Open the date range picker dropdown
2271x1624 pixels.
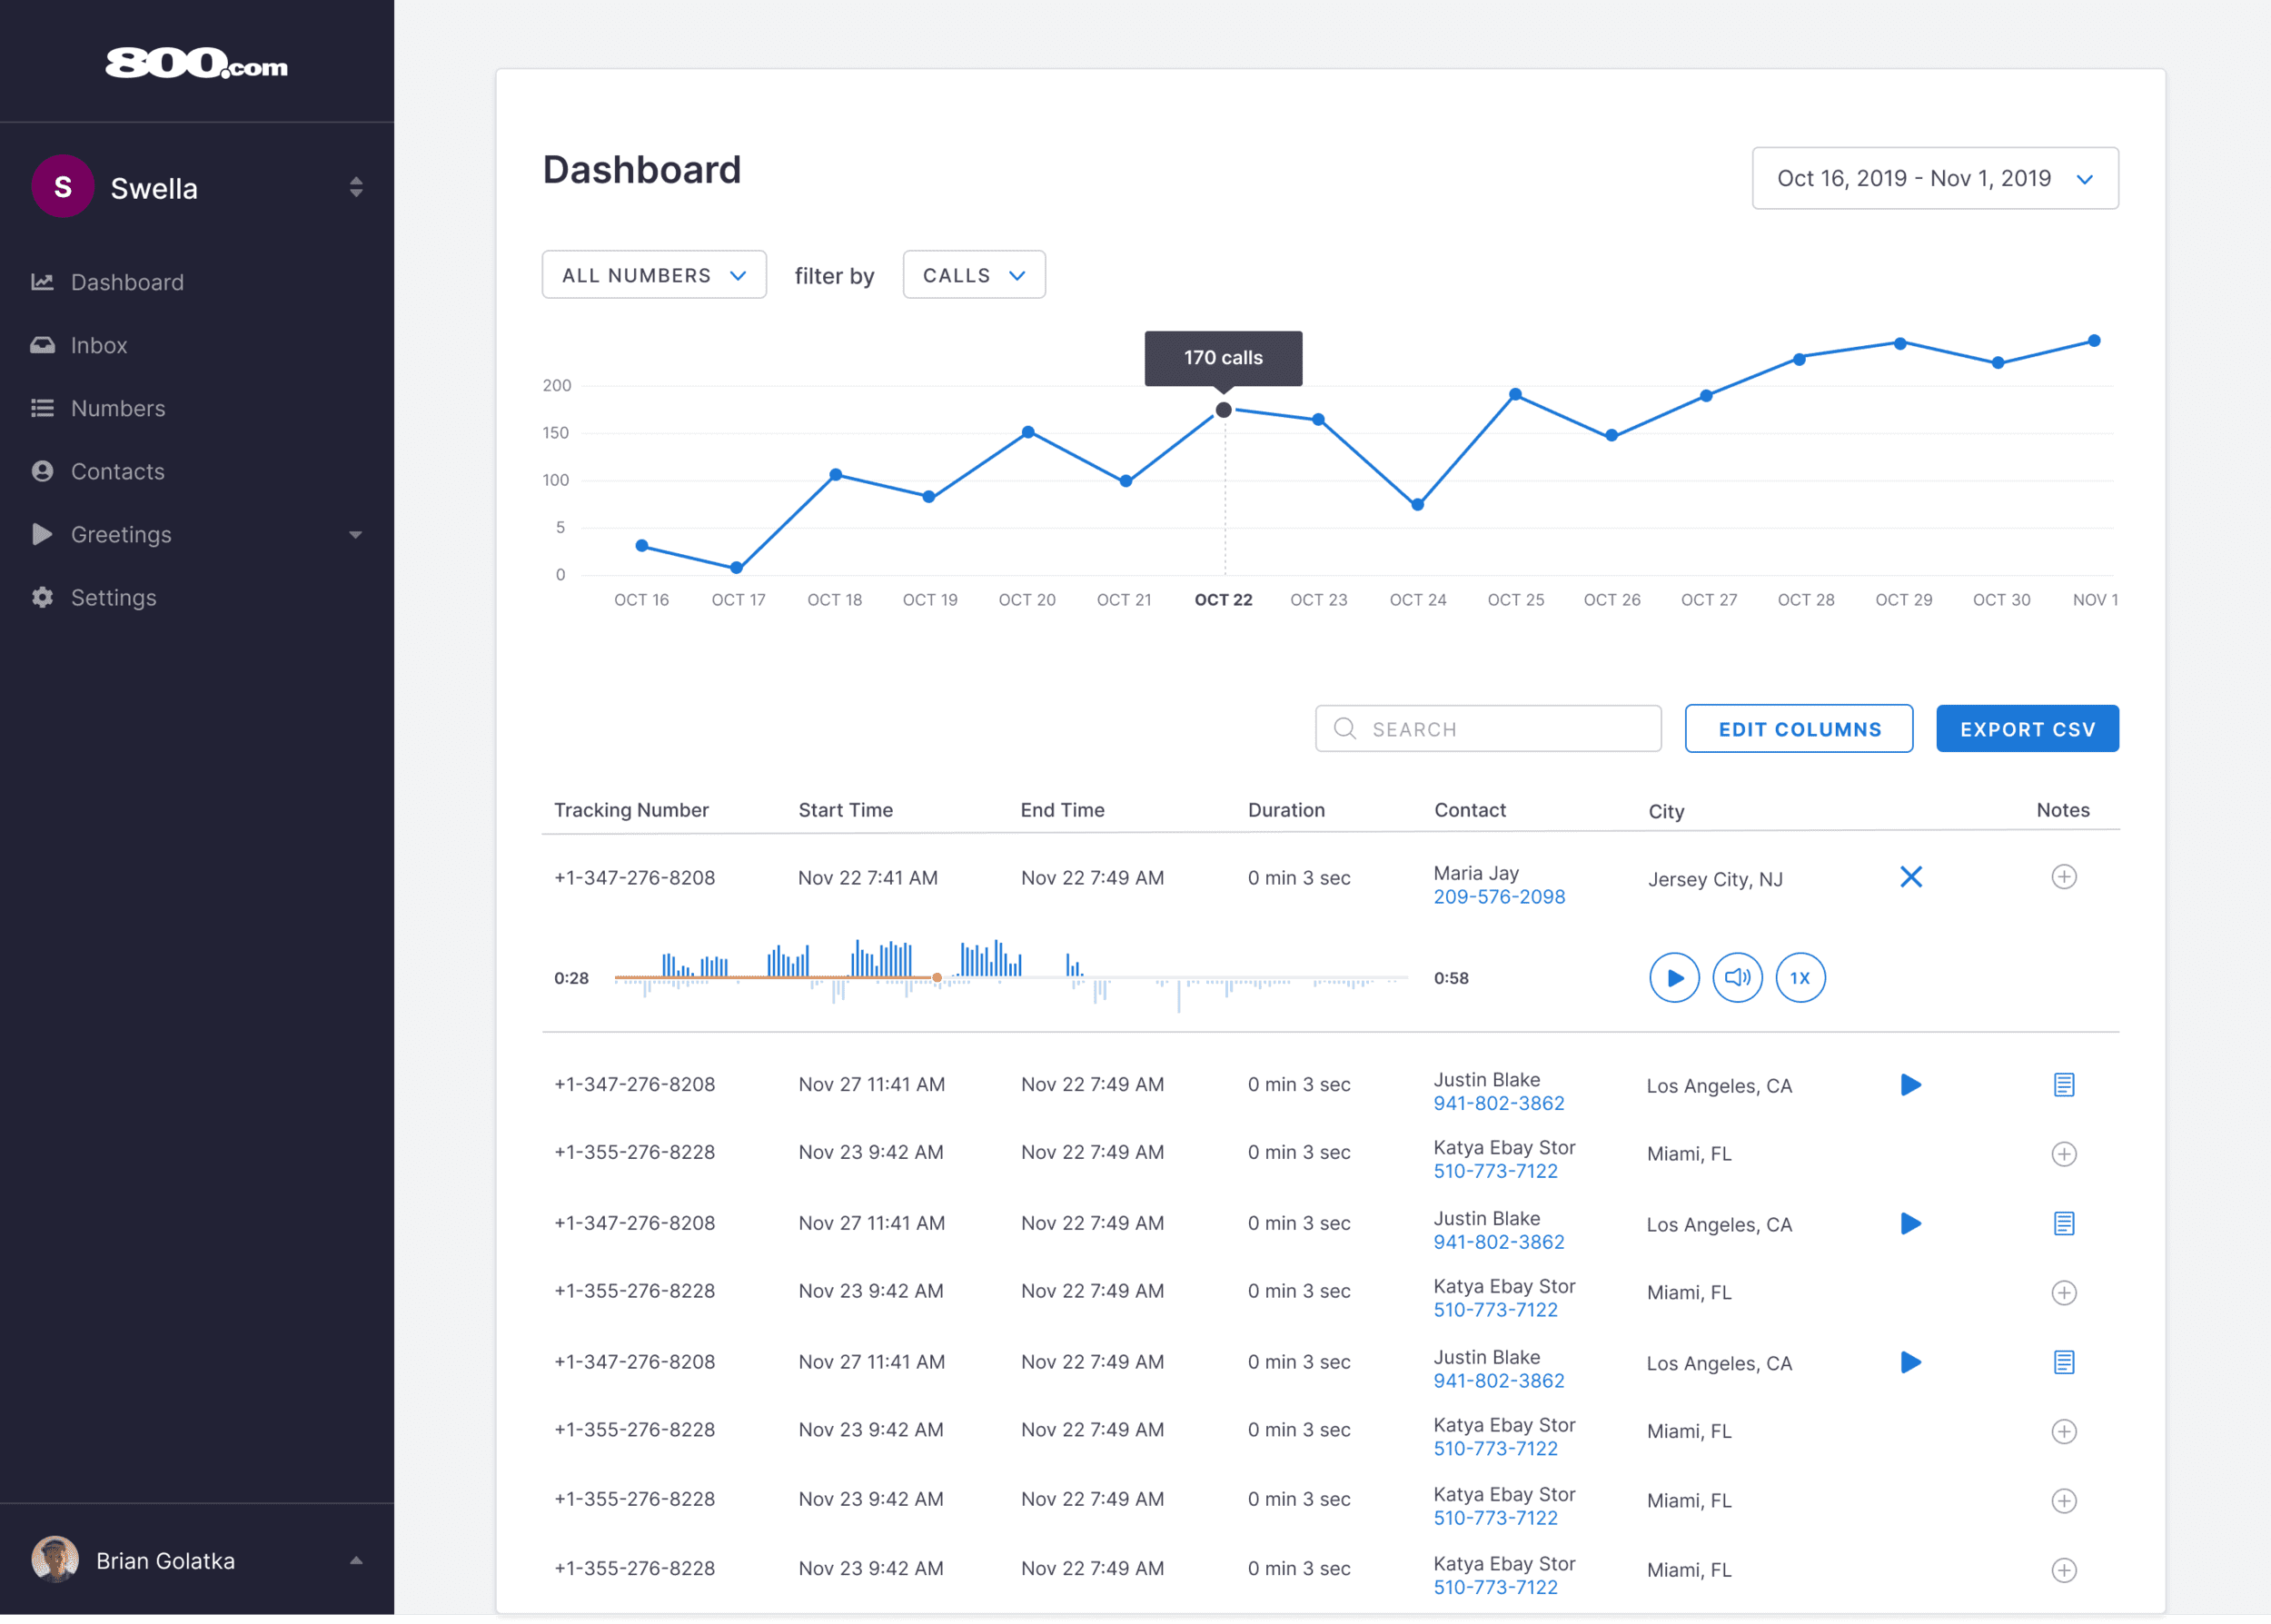[1934, 179]
